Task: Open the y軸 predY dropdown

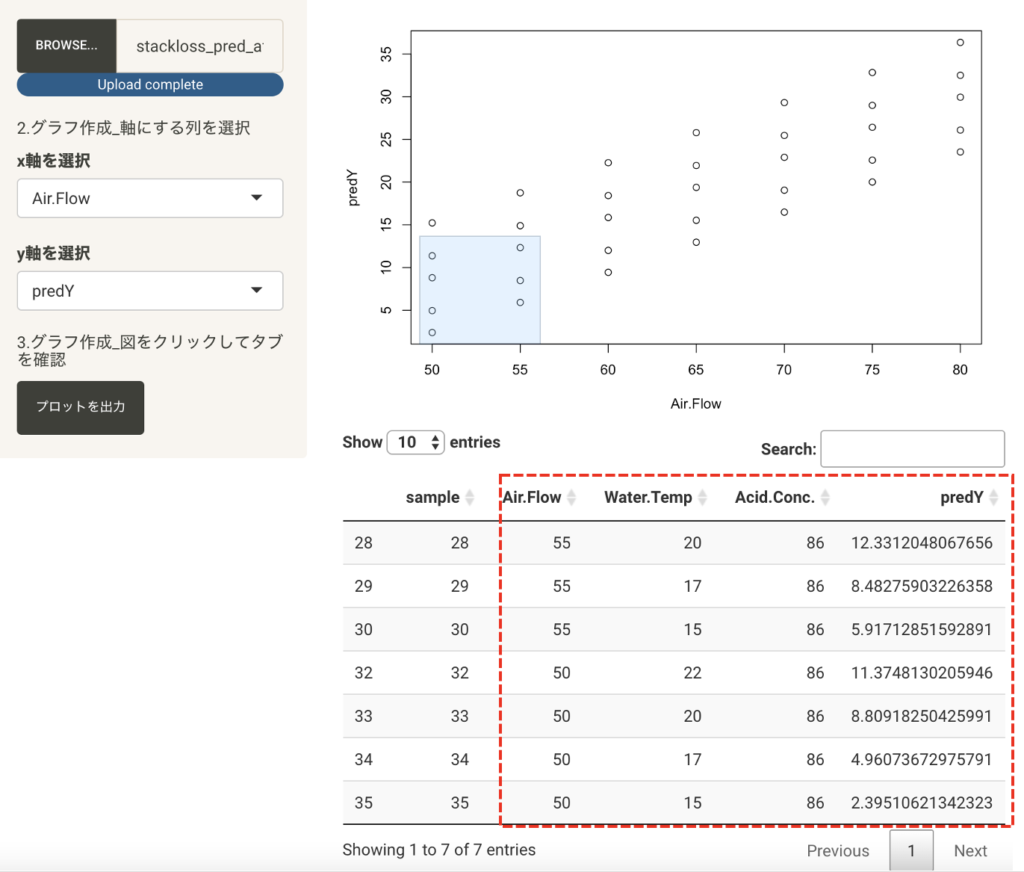Action: (150, 291)
